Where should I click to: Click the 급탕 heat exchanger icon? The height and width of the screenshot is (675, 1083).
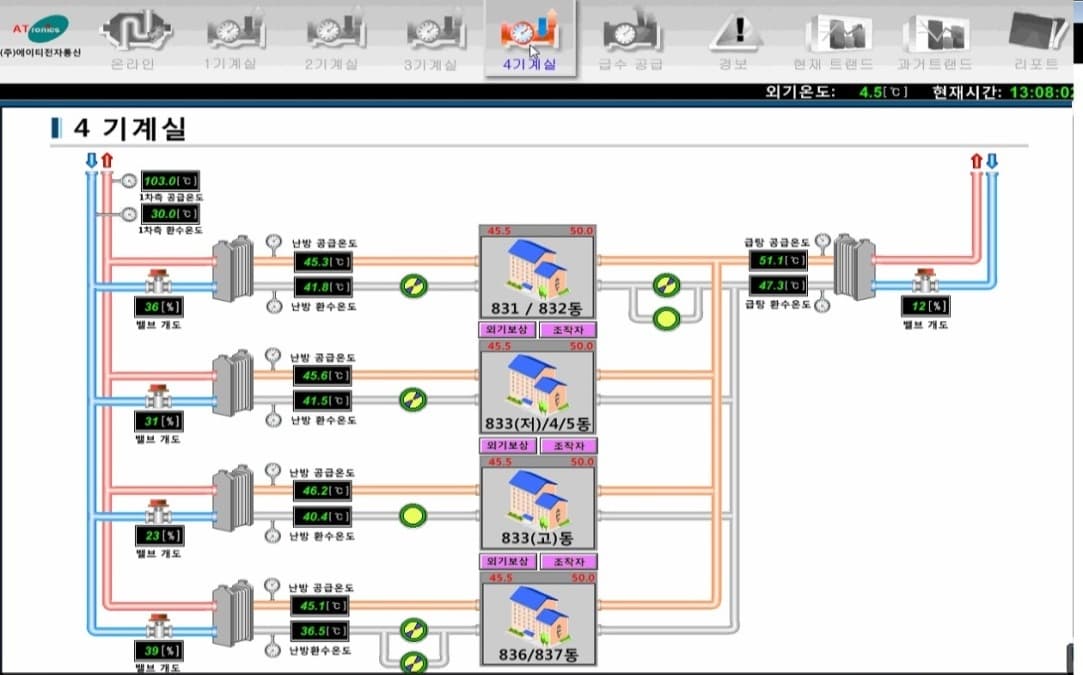[854, 267]
